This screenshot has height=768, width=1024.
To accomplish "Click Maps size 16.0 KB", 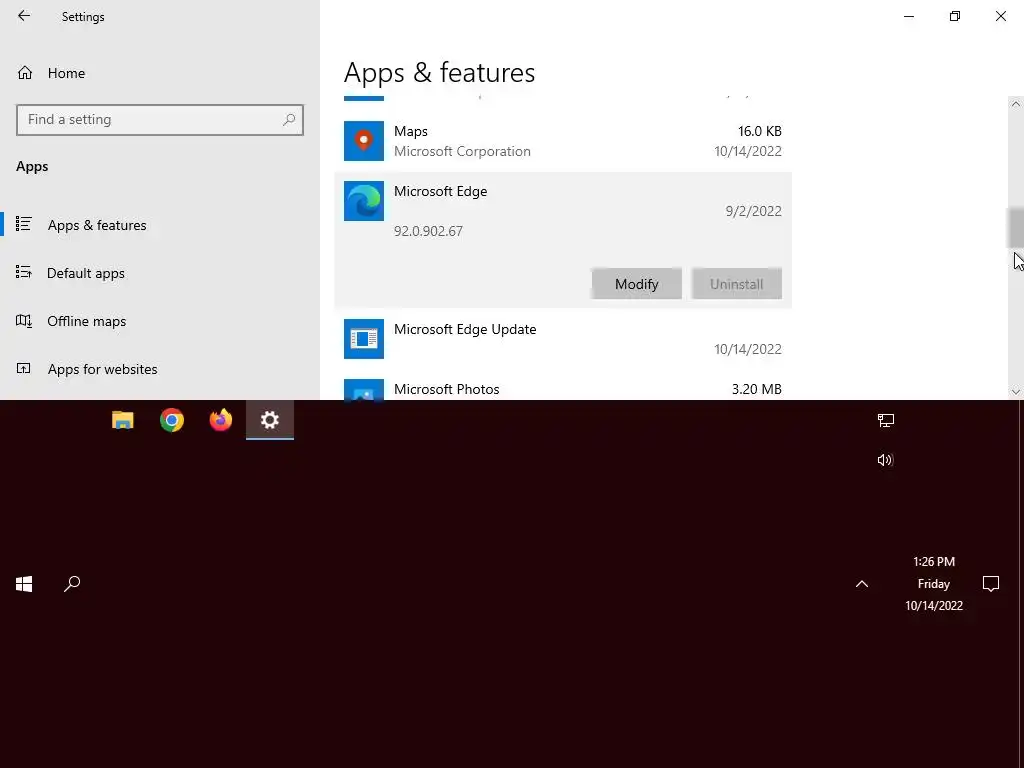I will click(760, 131).
